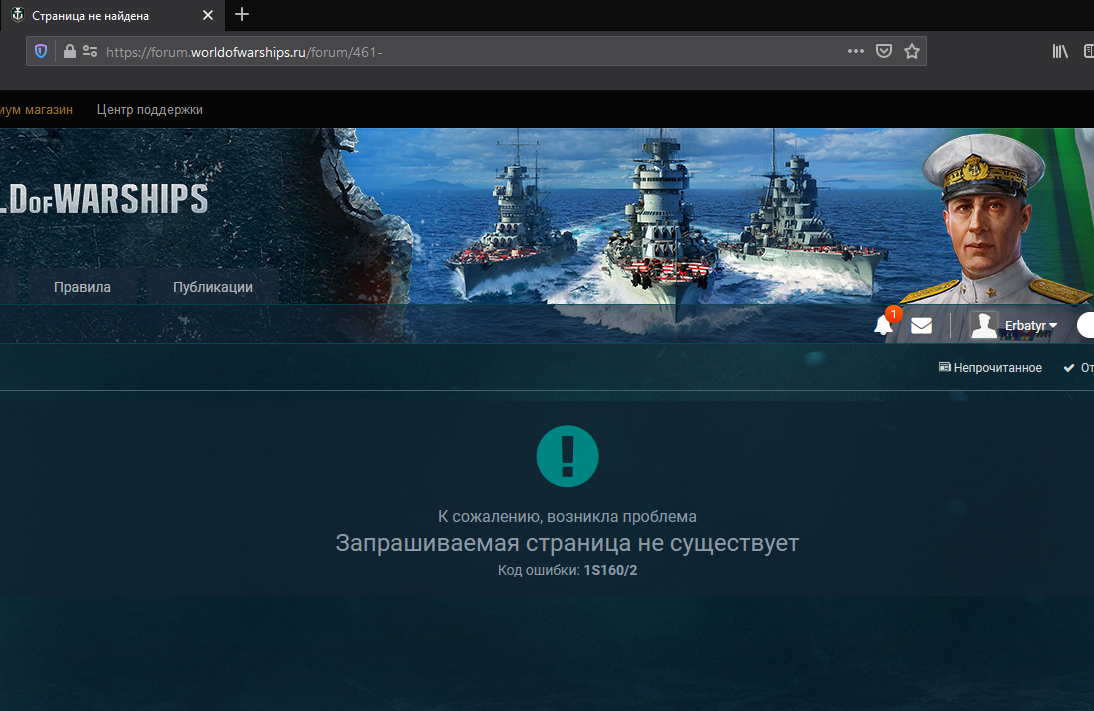Click World of Warships logo
1094x711 pixels.
tap(104, 199)
